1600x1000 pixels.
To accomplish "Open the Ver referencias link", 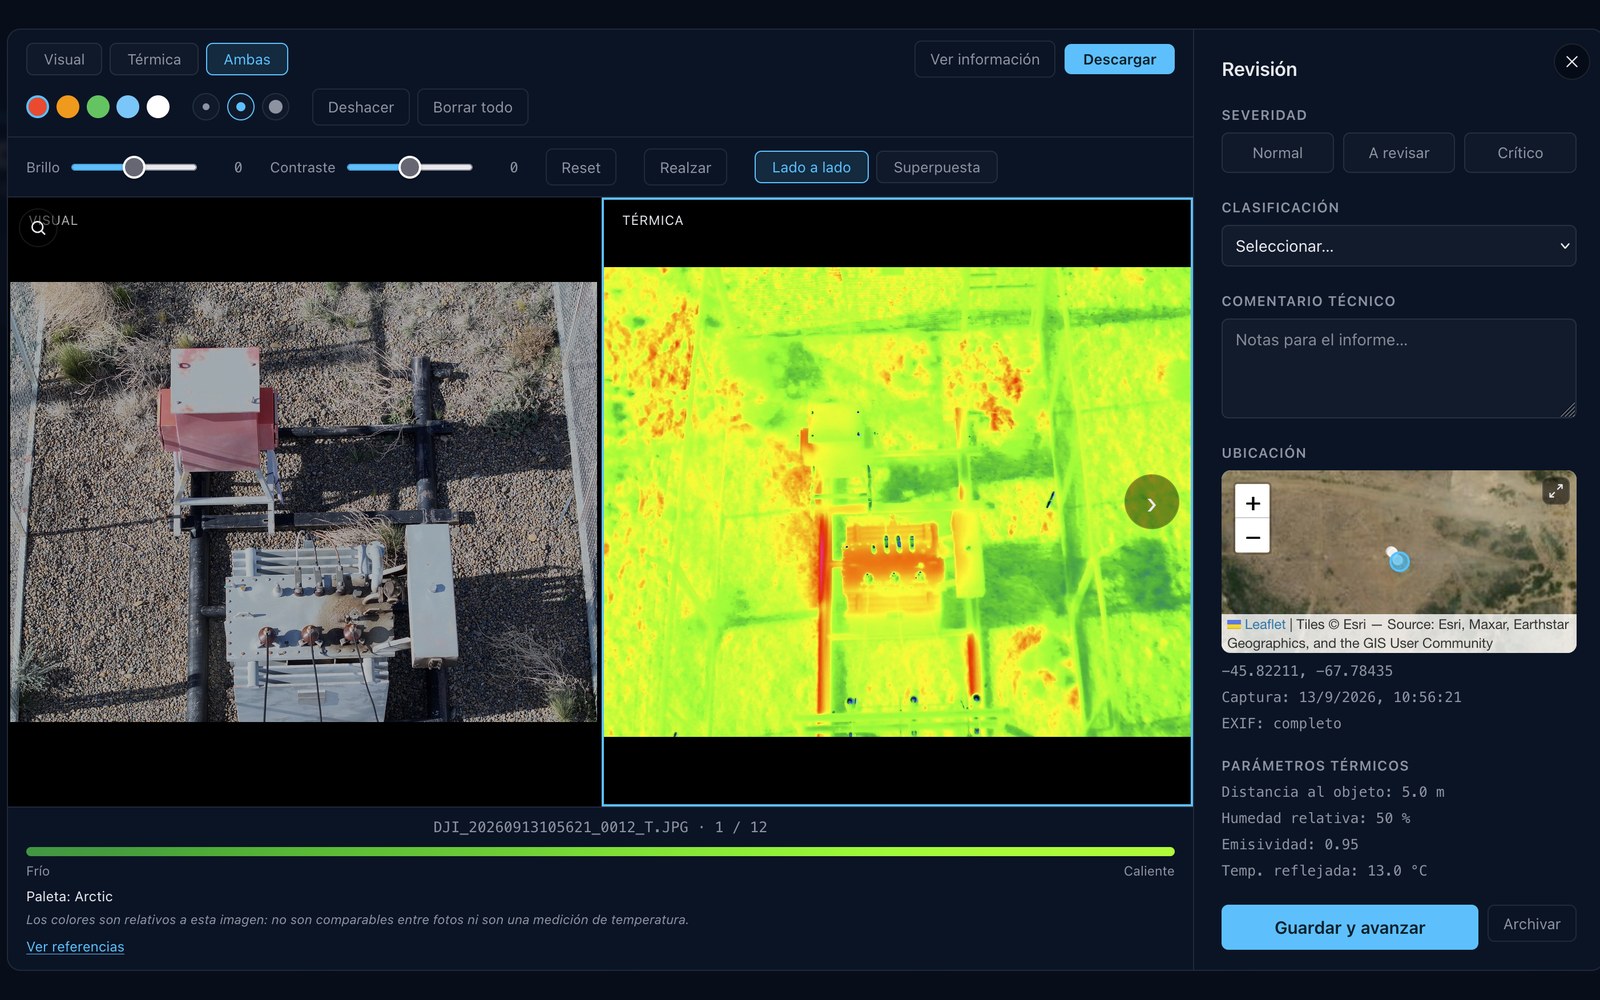I will pyautogui.click(x=75, y=946).
